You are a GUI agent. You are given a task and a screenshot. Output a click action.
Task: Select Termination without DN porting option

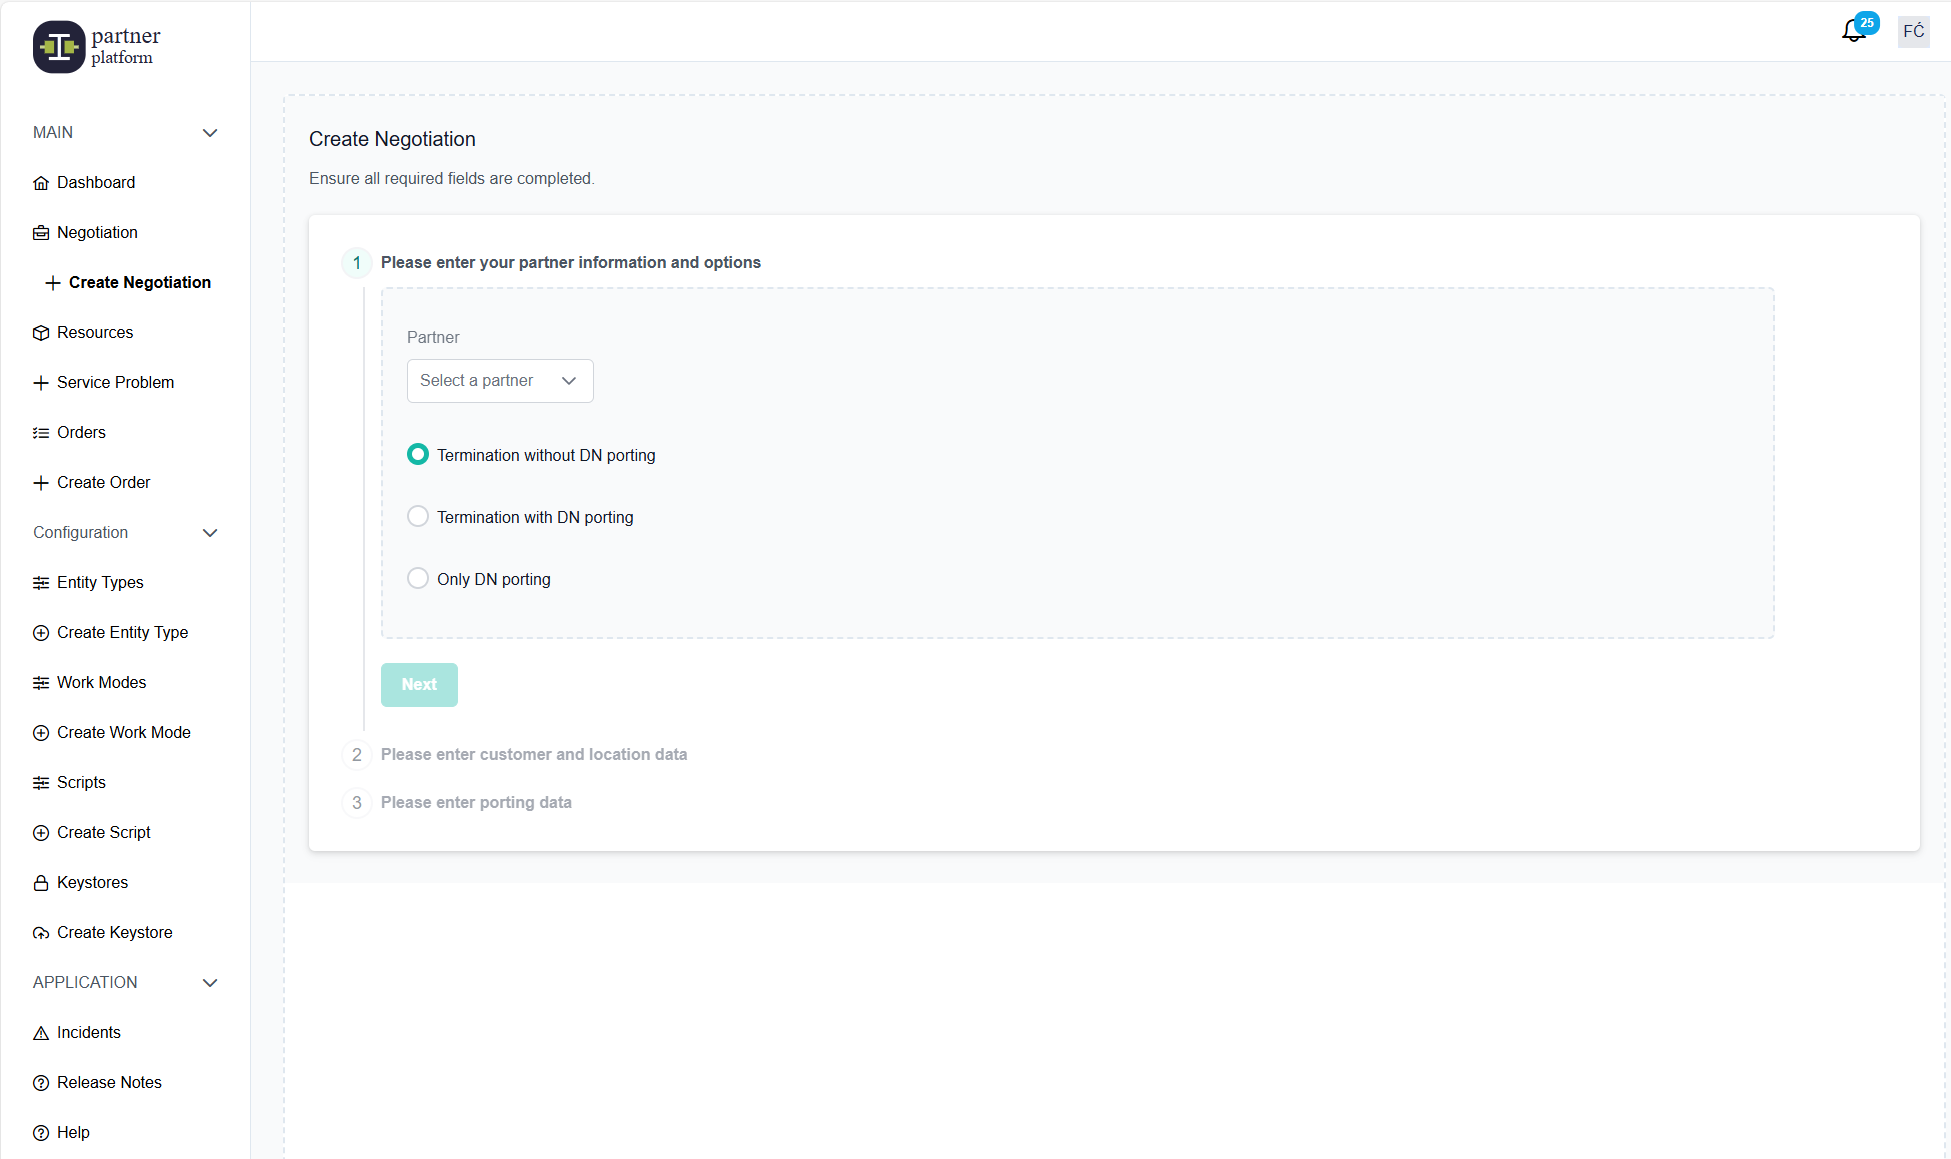(418, 455)
